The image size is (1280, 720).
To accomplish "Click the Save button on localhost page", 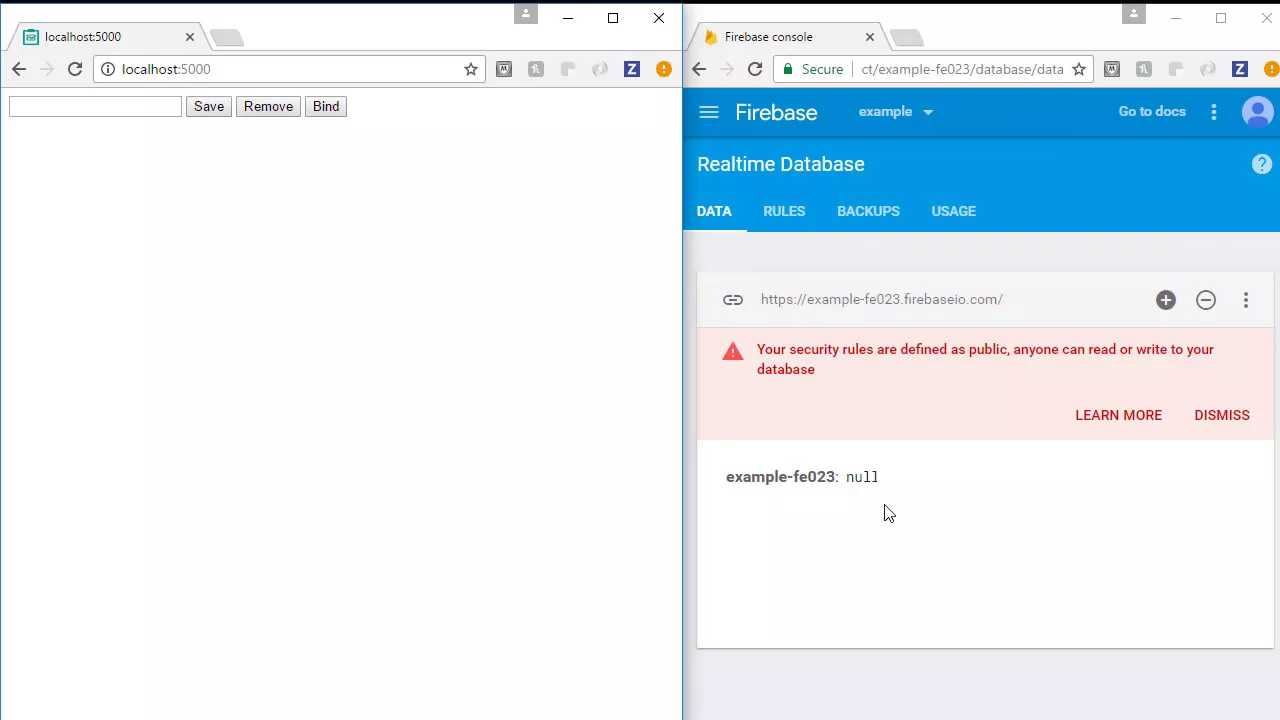I will 209,106.
